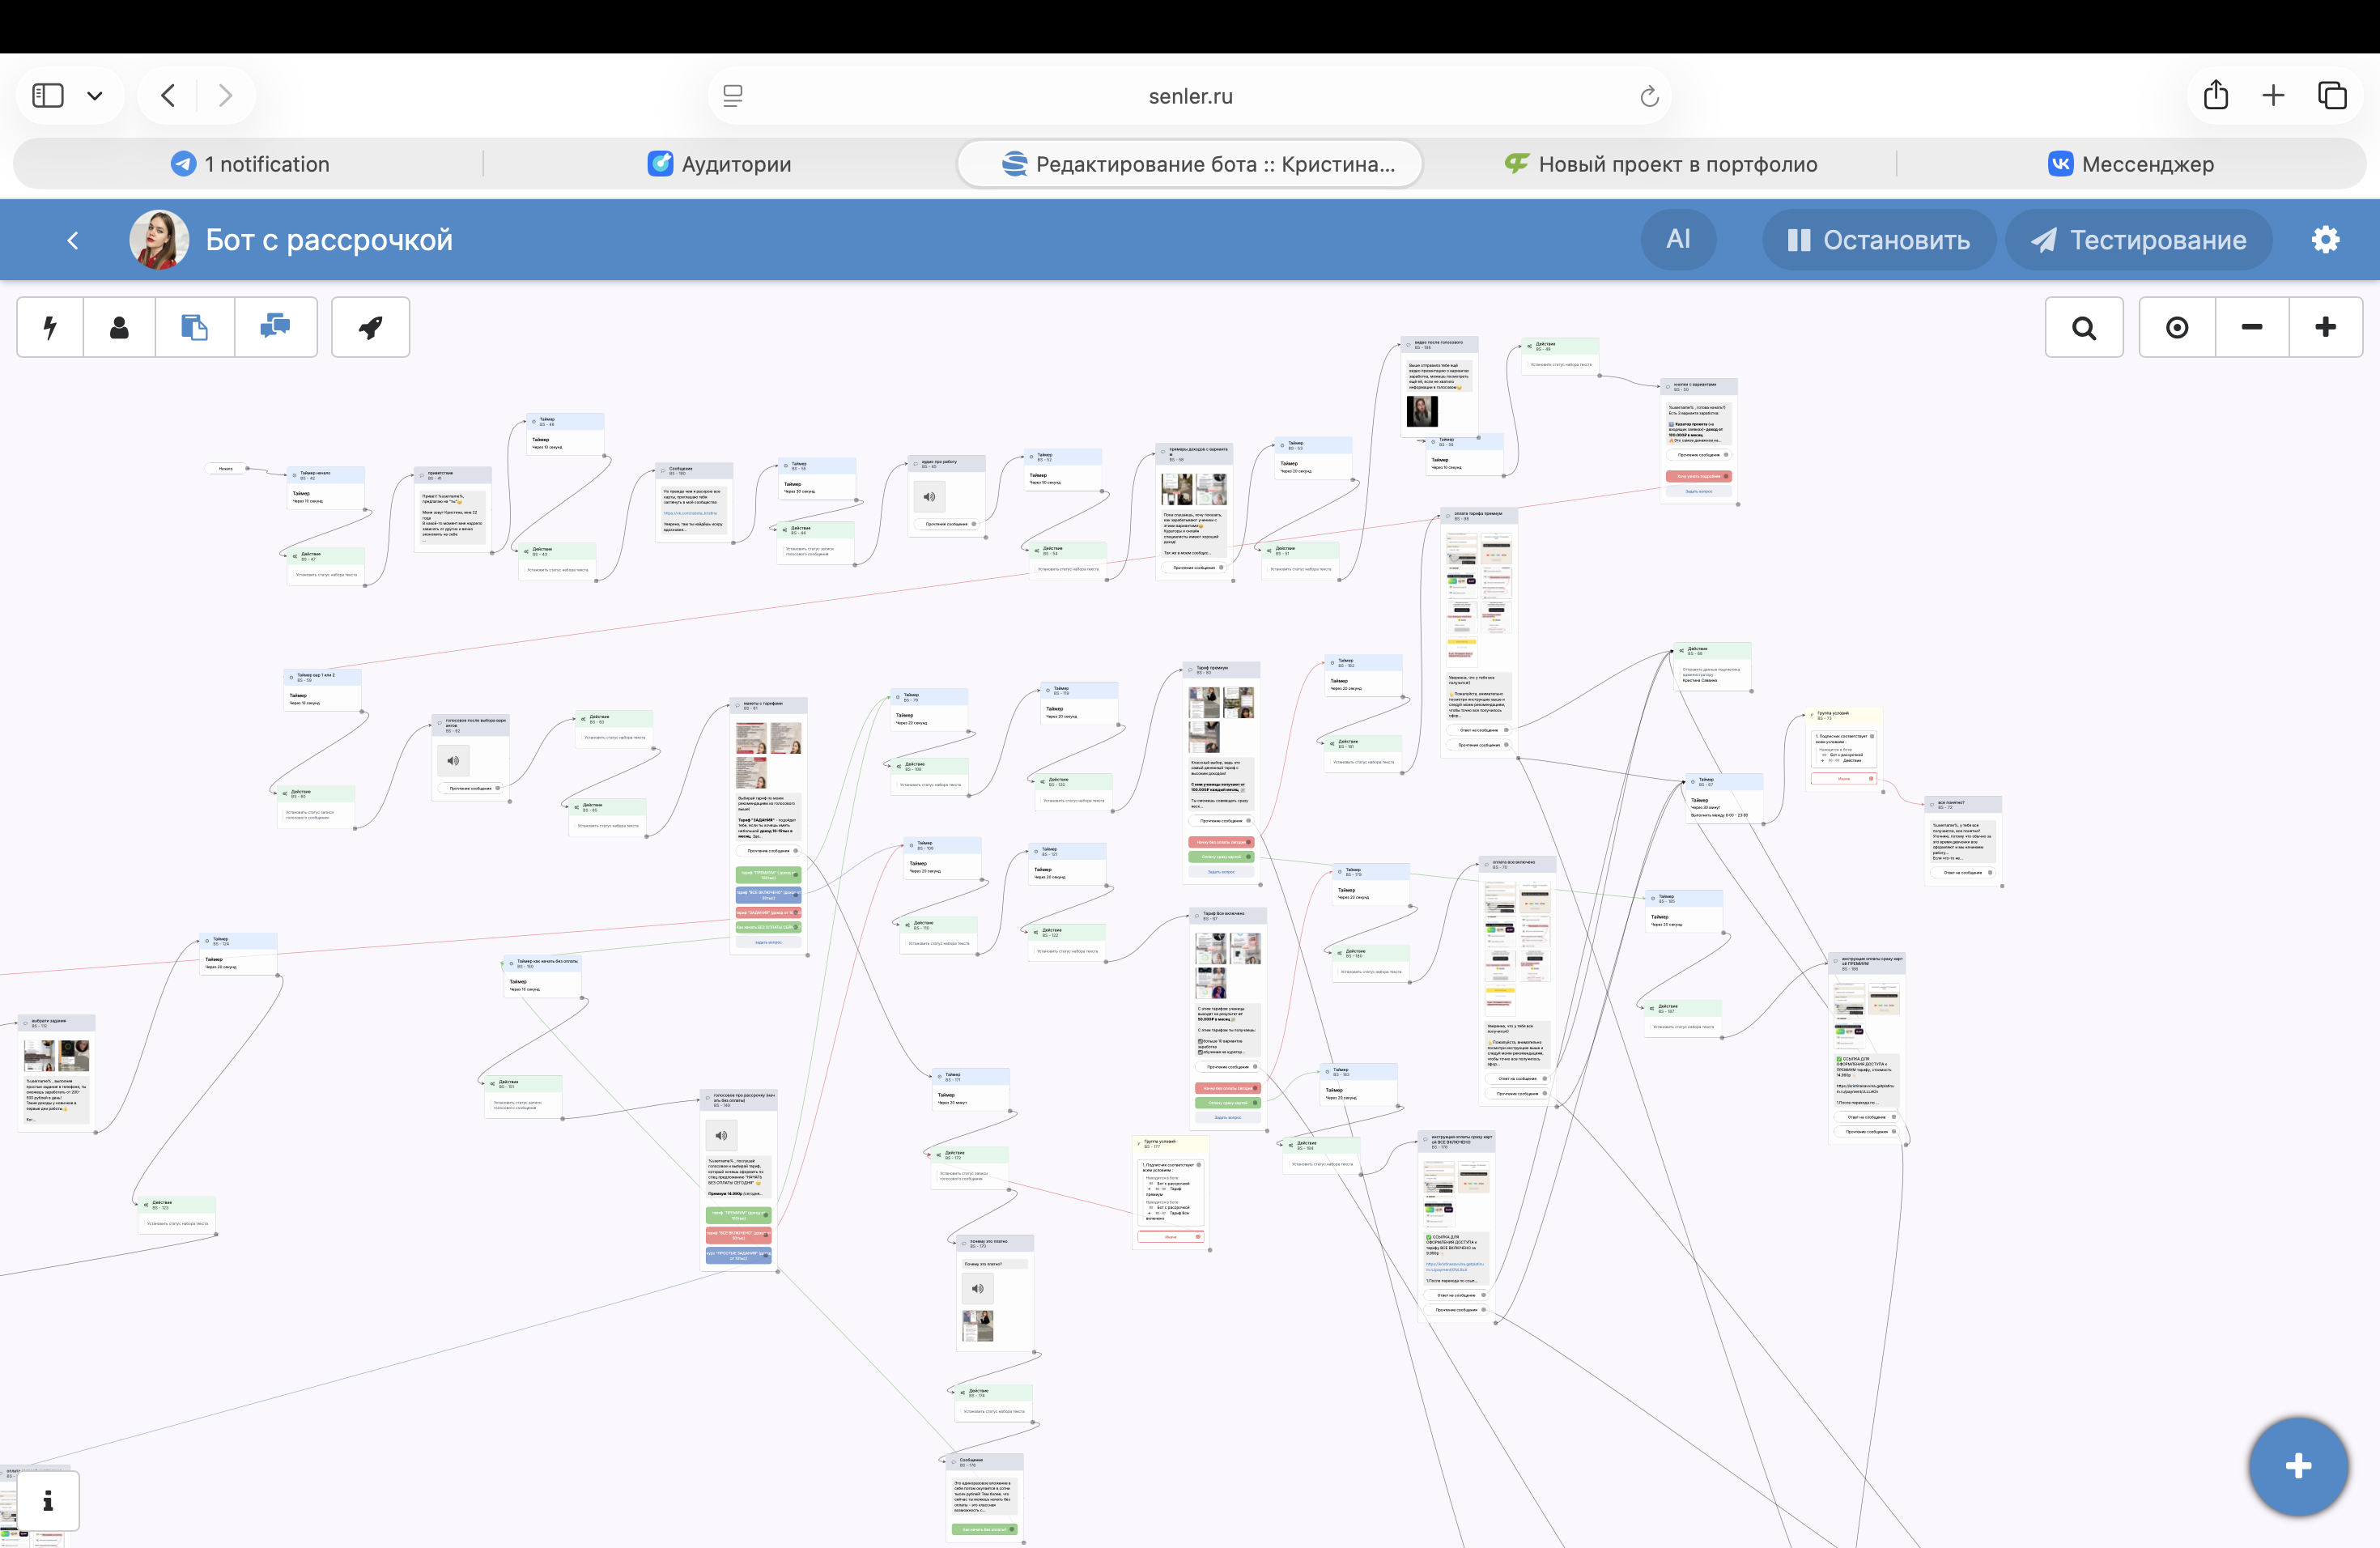
Task: Click speaker icon in голосовое про рассрочку node
Action: point(720,1135)
